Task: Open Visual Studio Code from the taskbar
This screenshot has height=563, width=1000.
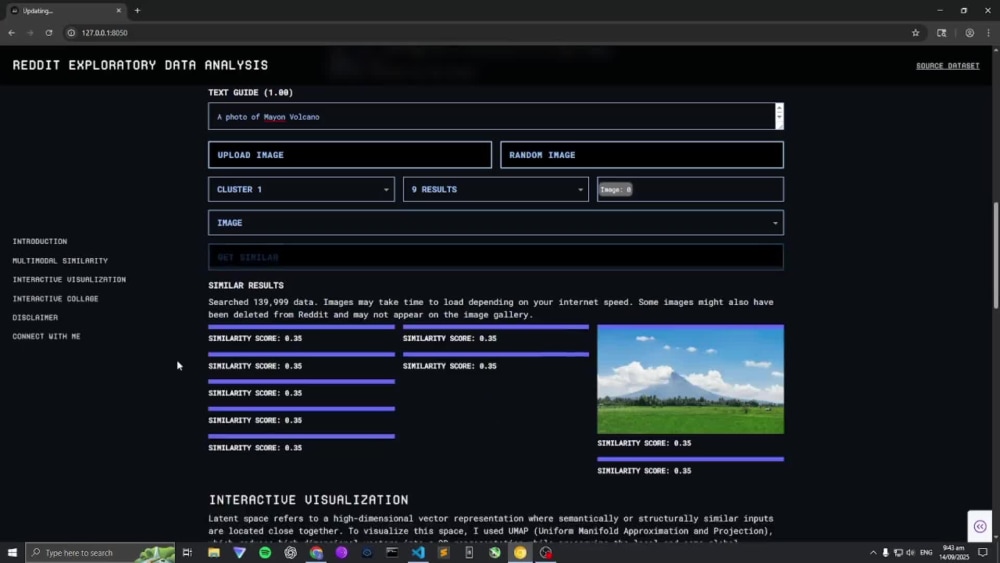Action: [x=418, y=552]
